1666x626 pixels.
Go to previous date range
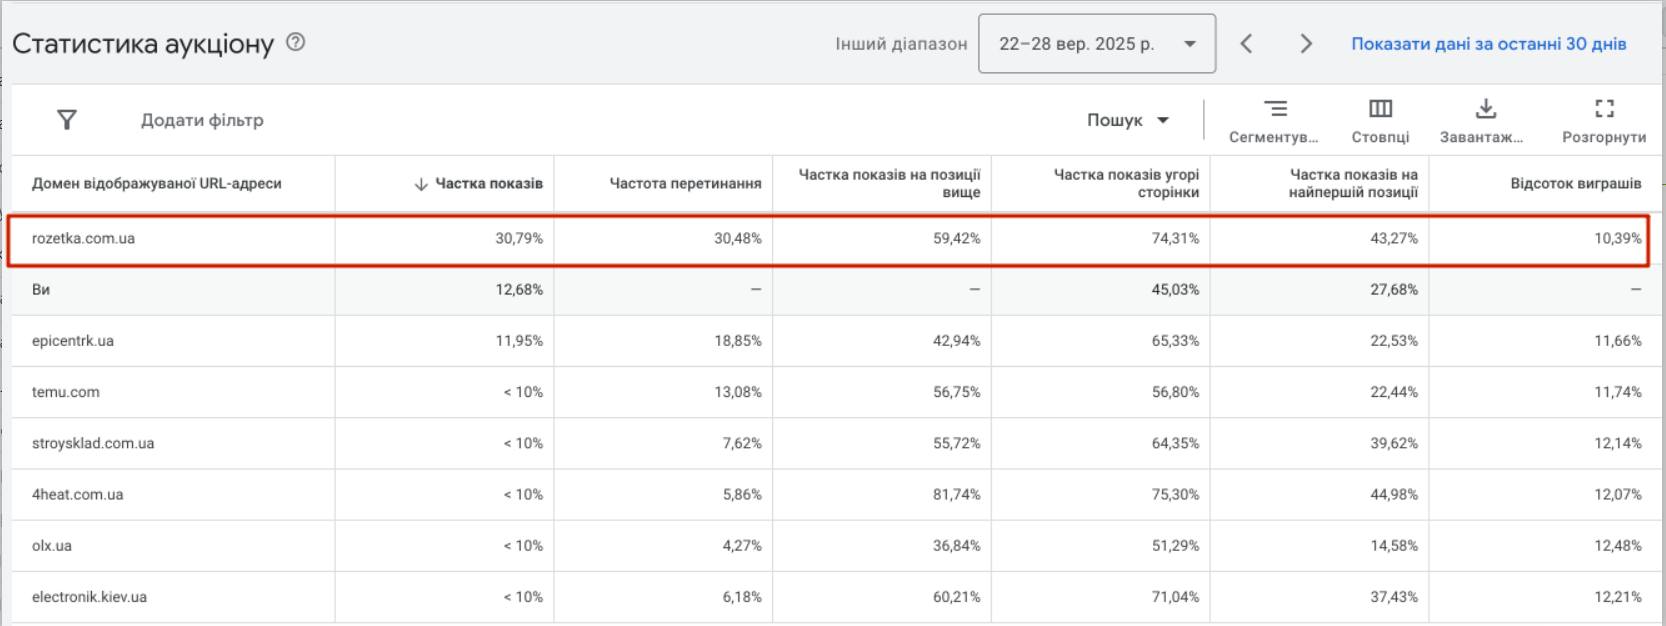(x=1246, y=43)
